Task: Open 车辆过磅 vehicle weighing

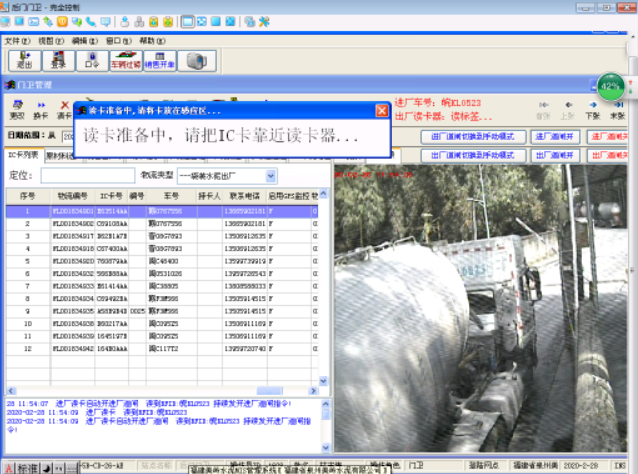Action: click(124, 61)
